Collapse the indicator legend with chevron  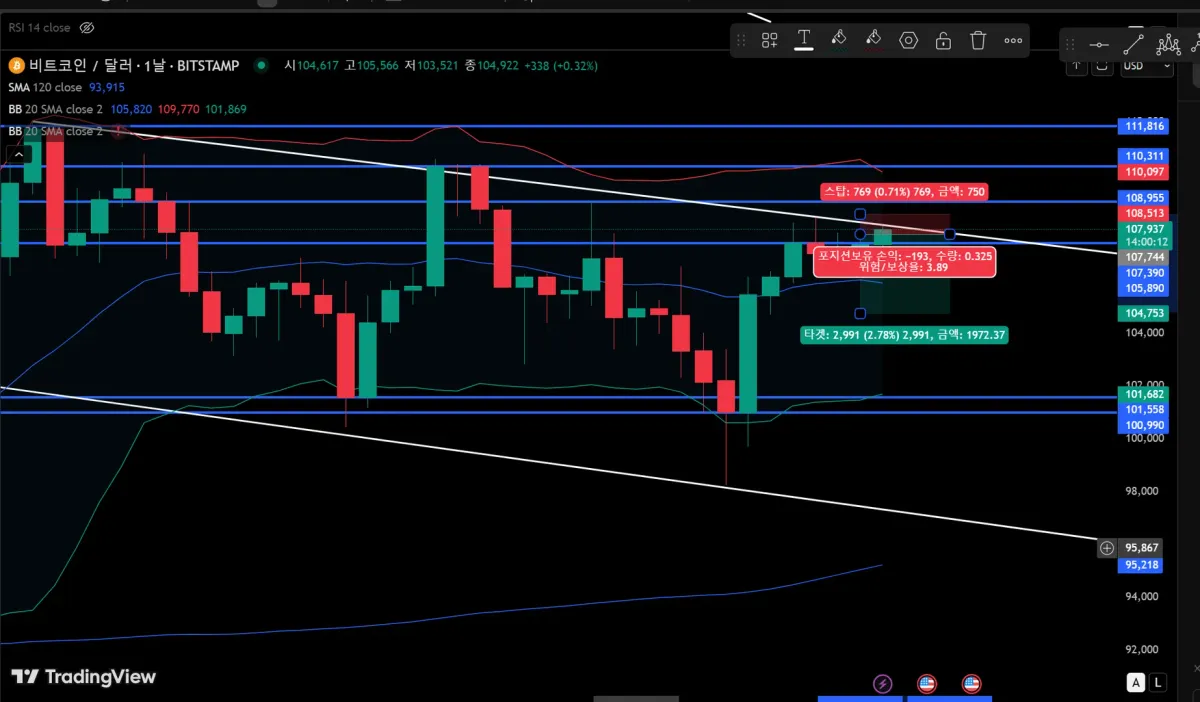18,154
